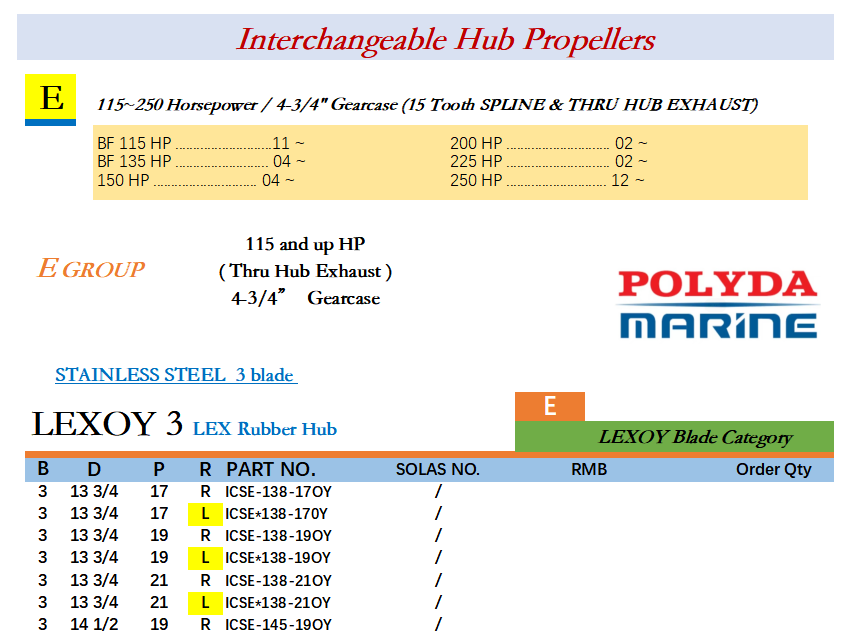Click part number ICSE-138-21OY

click(x=278, y=581)
